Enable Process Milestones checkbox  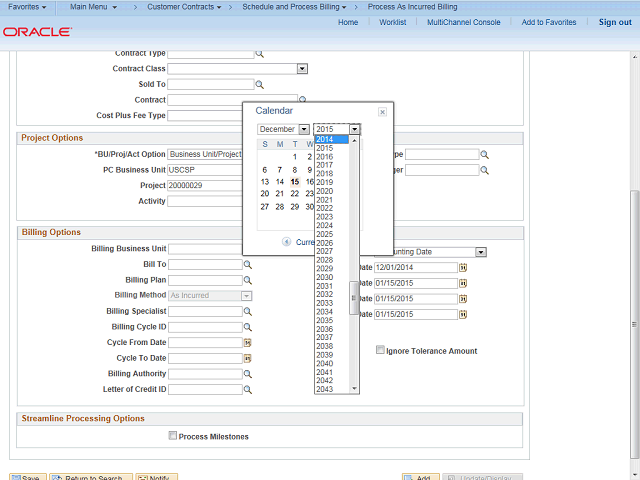(x=173, y=436)
